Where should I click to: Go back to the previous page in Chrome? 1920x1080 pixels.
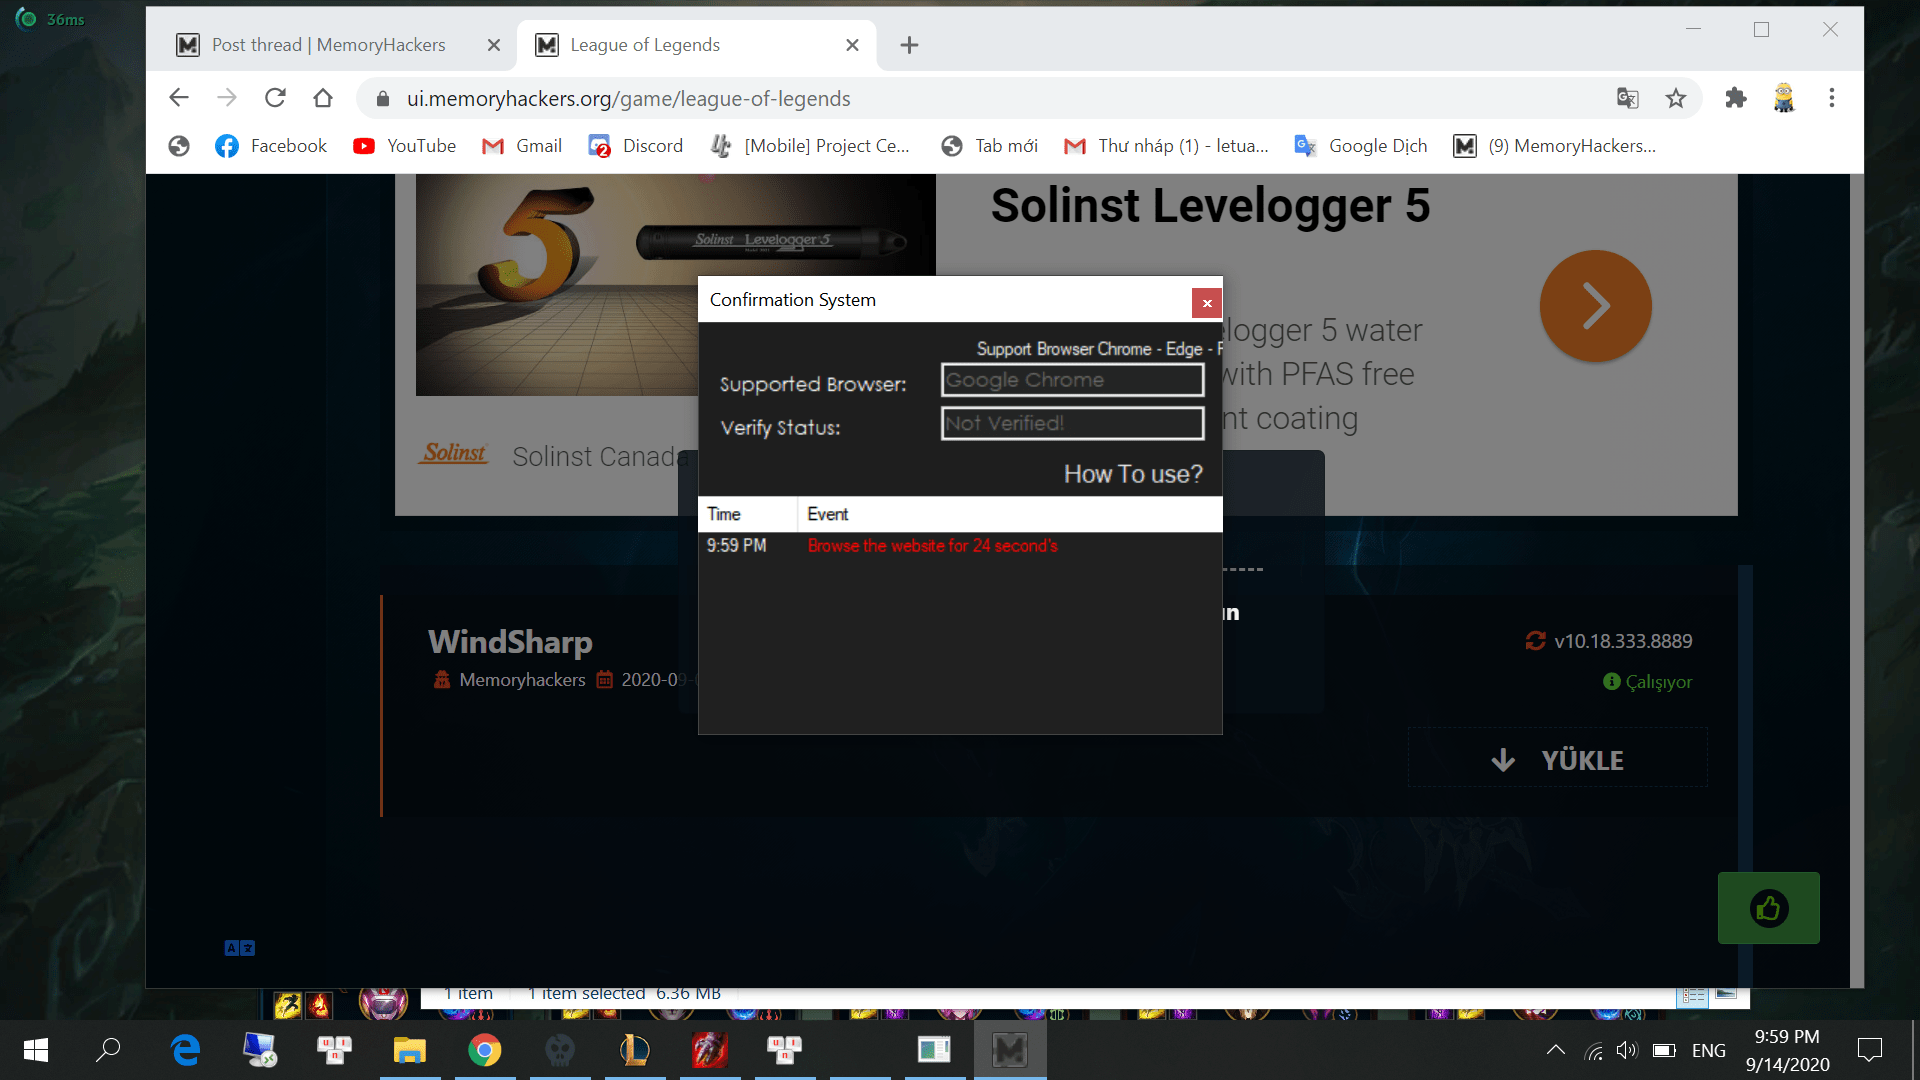(179, 98)
